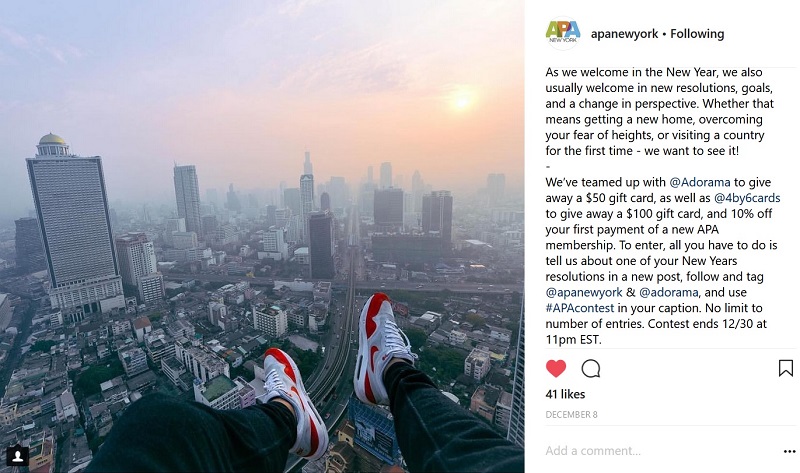The width and height of the screenshot is (800, 473).
Task: Open the @Adorama mention in the caption
Action: pyautogui.click(x=699, y=182)
